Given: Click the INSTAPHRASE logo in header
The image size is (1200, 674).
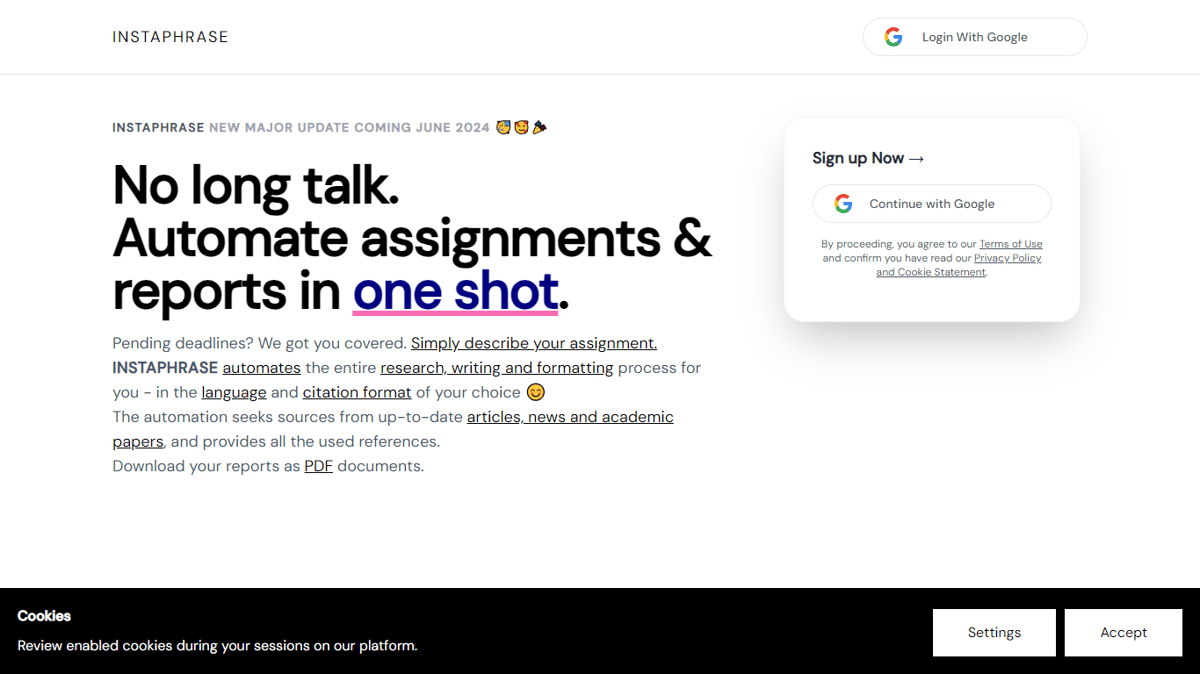Looking at the screenshot, I should coord(170,37).
